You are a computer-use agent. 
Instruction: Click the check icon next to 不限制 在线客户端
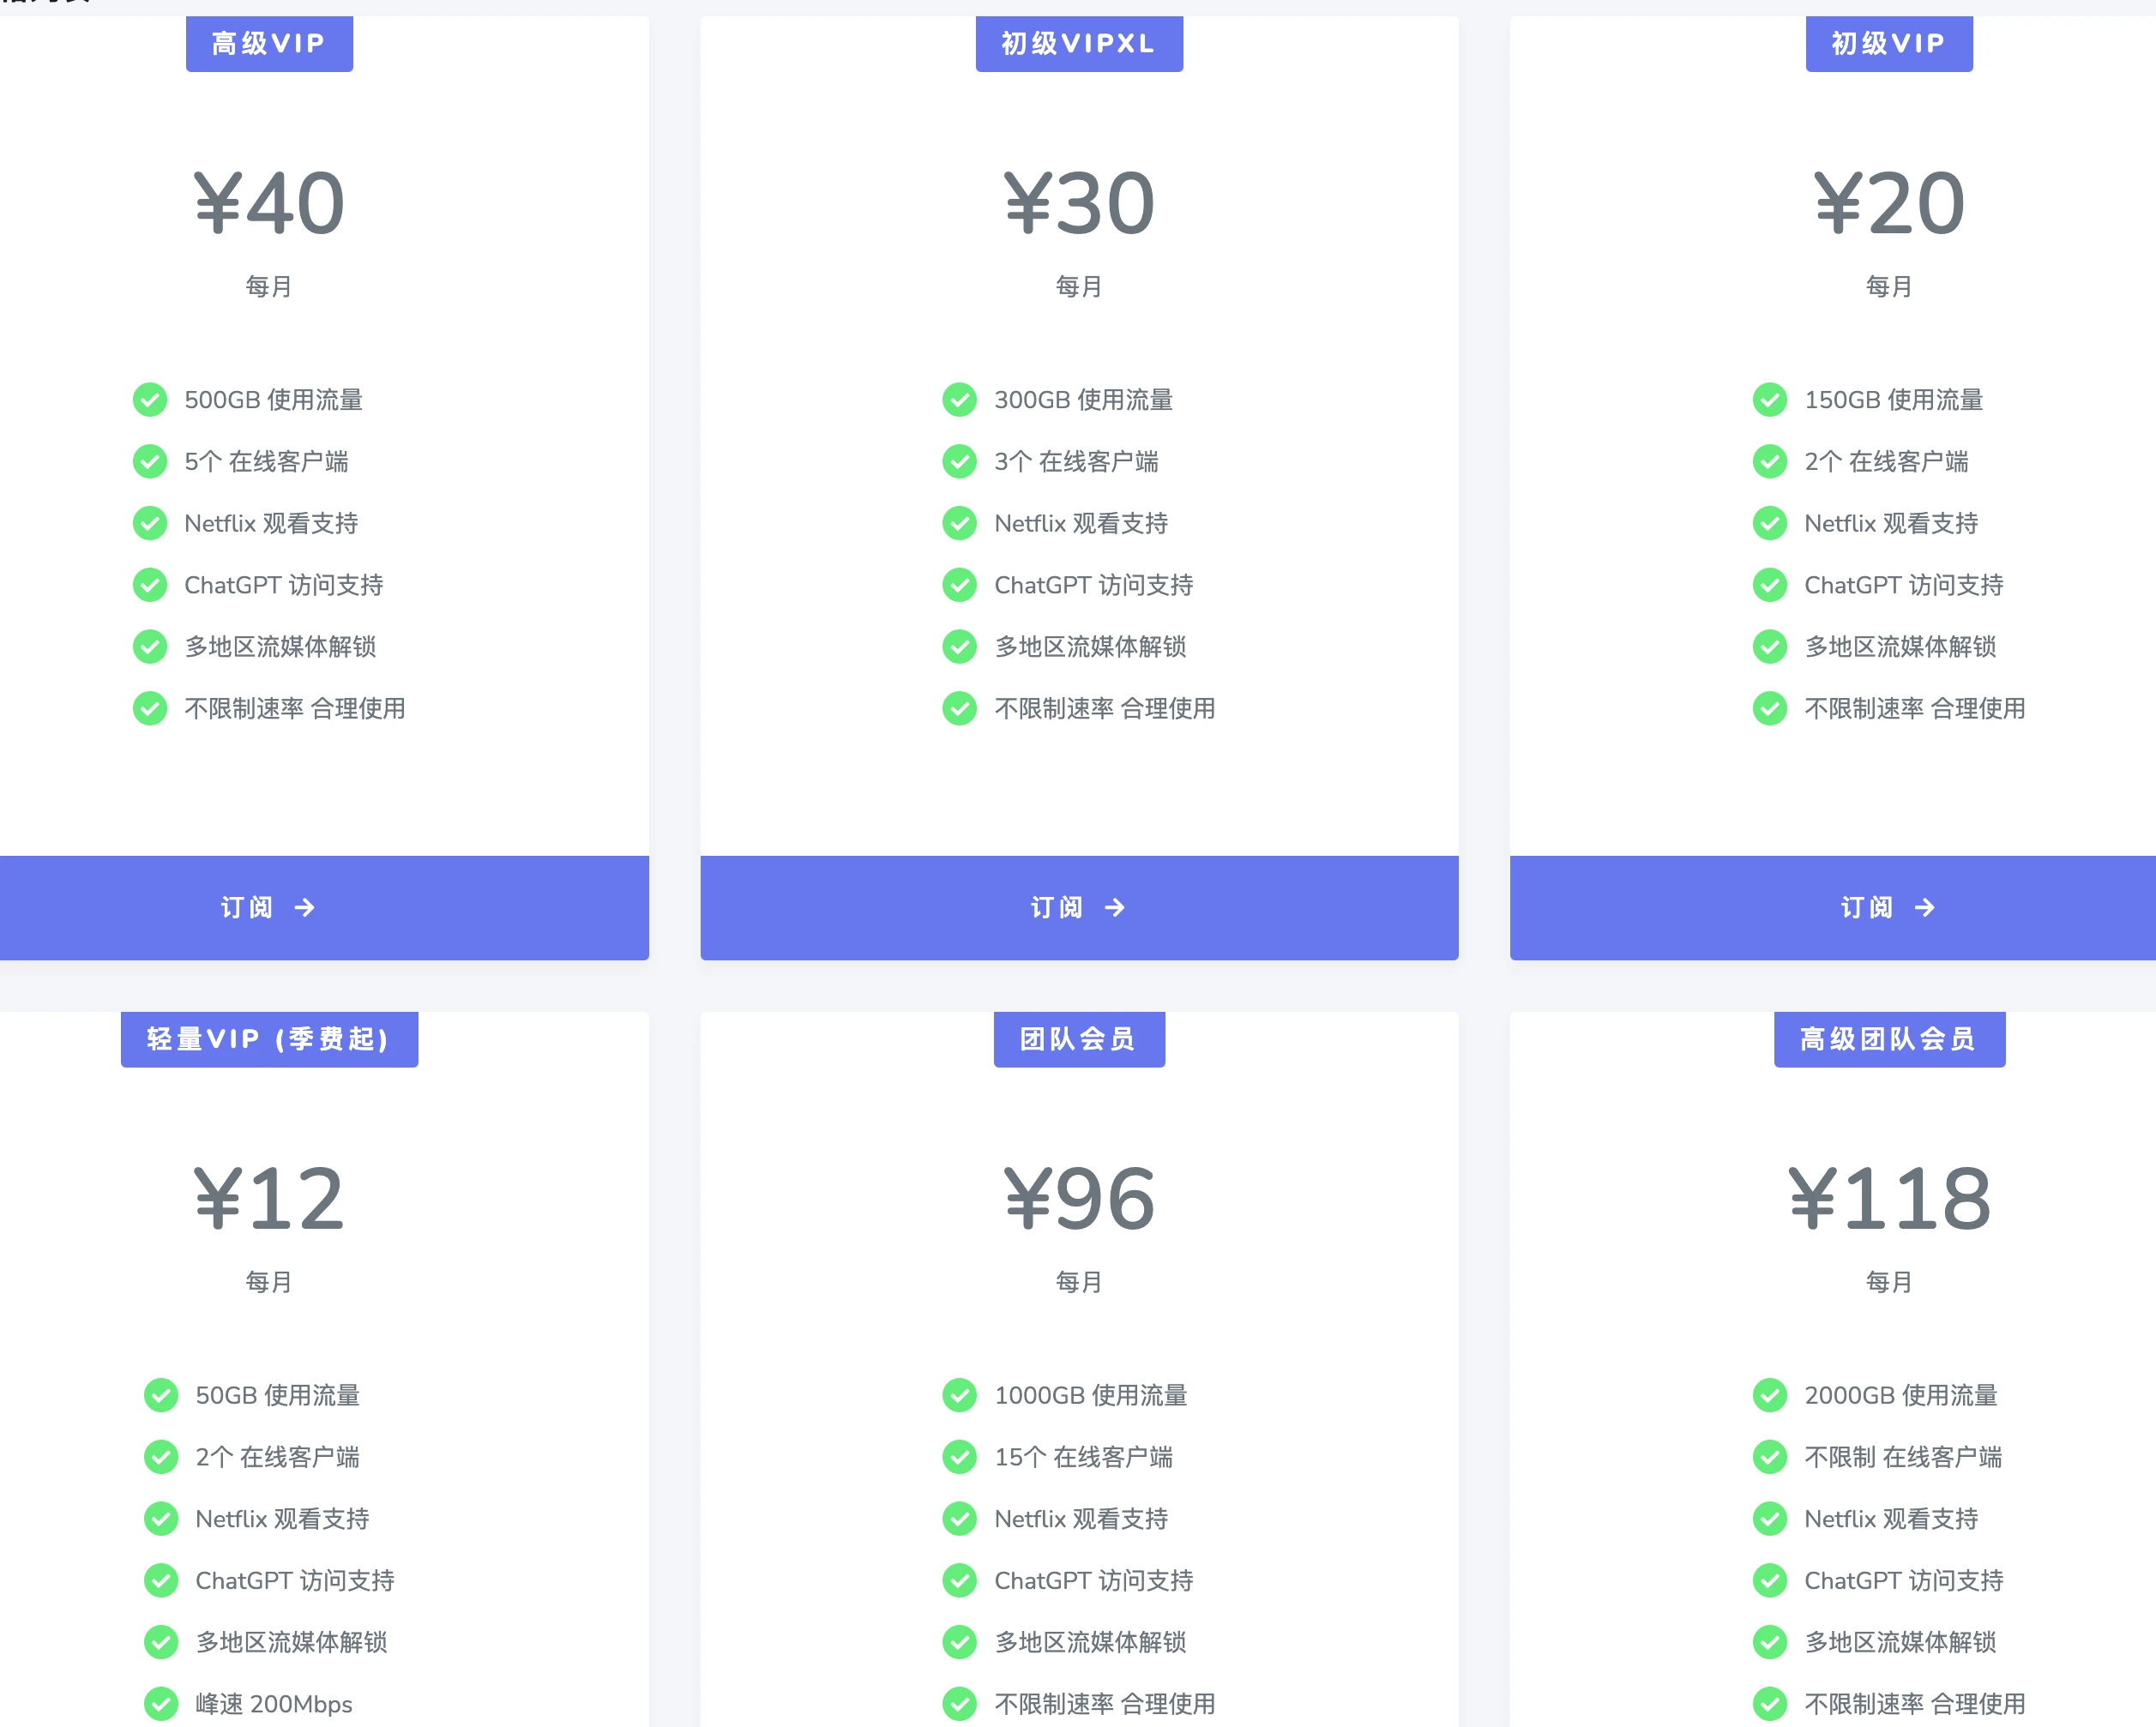pyautogui.click(x=1769, y=1457)
